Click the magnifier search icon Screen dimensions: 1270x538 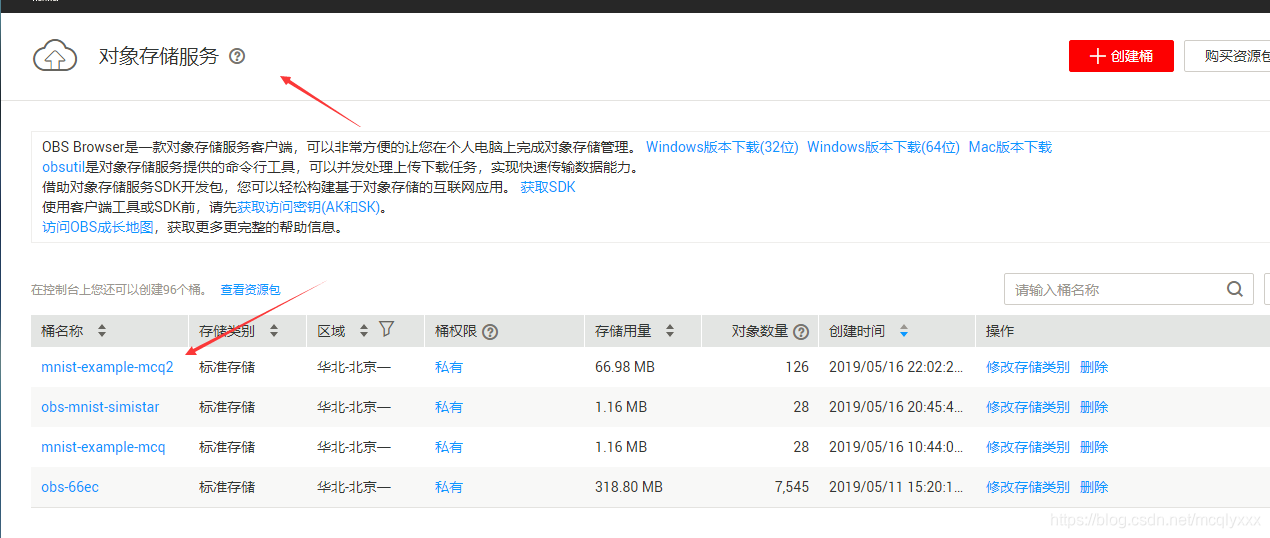click(1235, 290)
